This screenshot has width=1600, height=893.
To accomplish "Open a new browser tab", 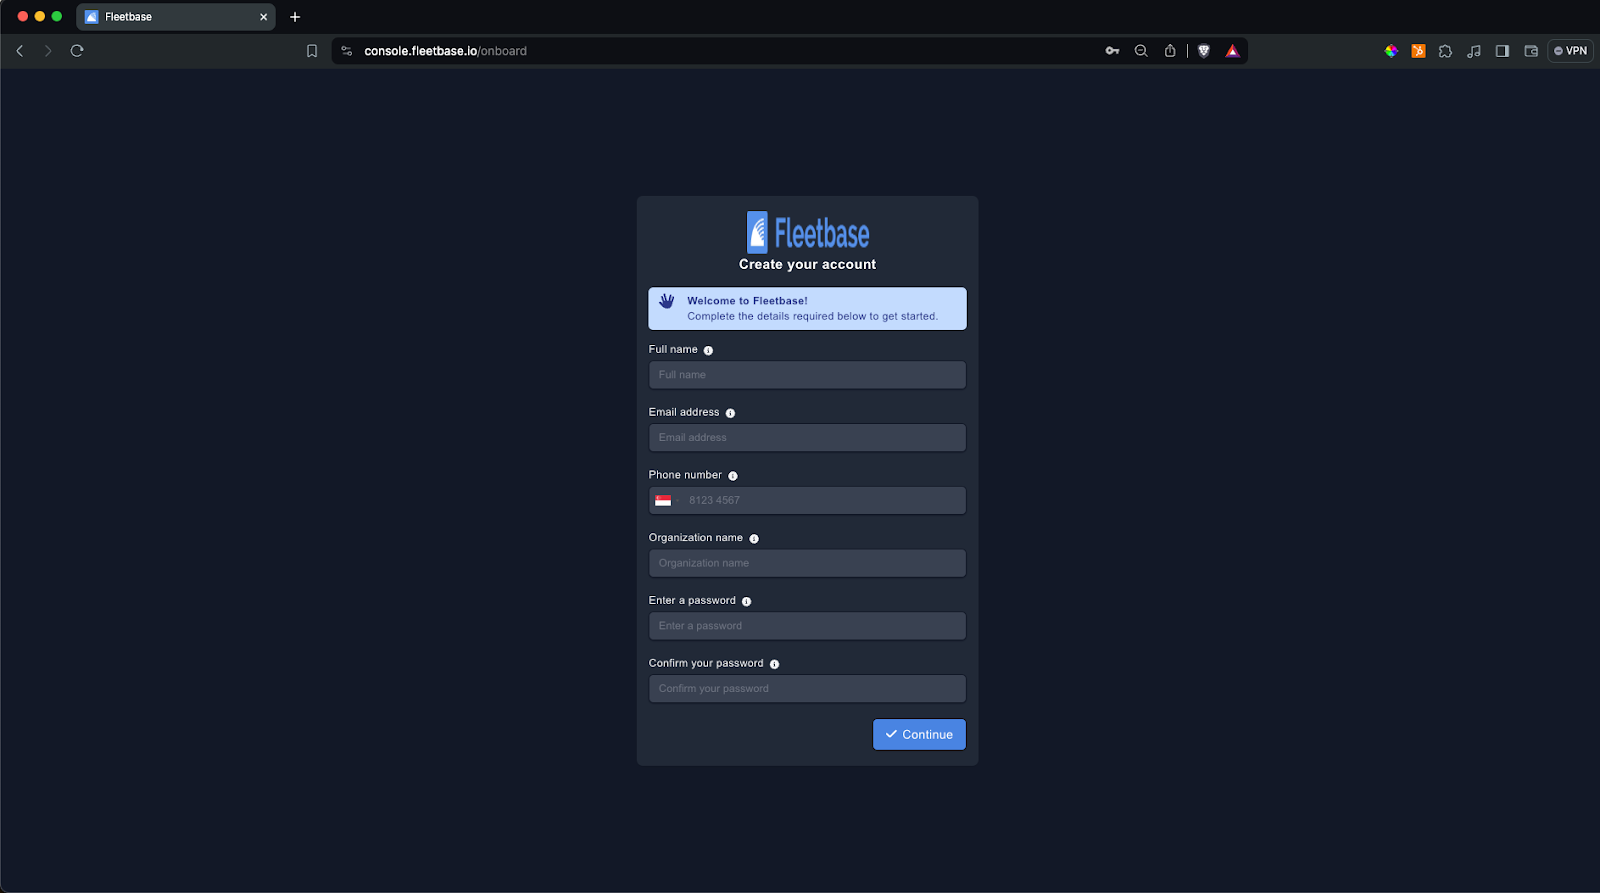I will 295,17.
